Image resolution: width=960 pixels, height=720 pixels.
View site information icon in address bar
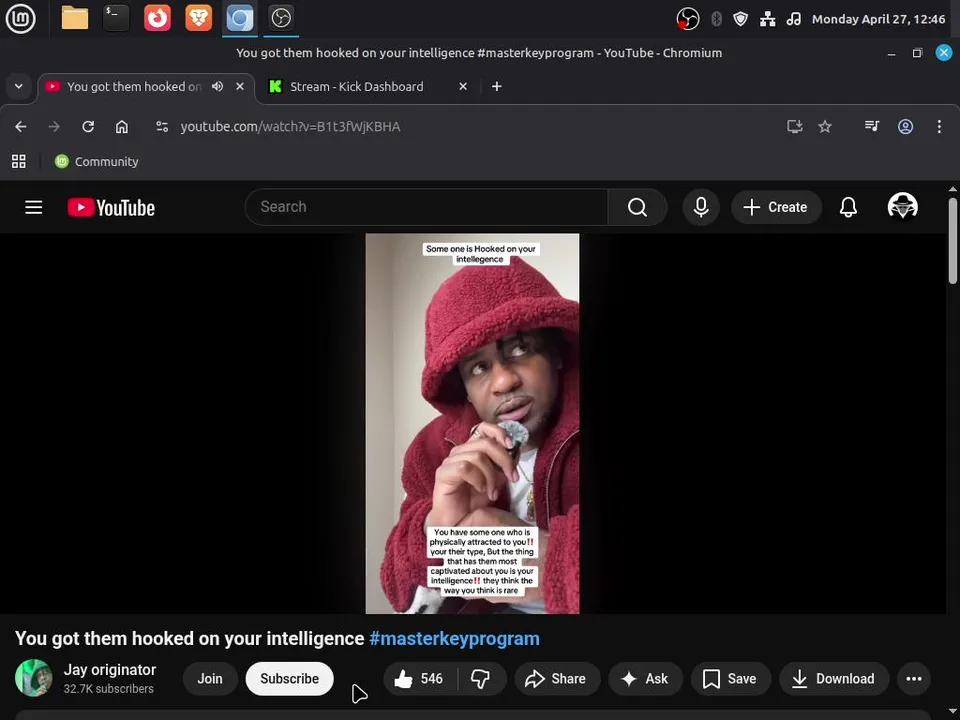point(162,127)
